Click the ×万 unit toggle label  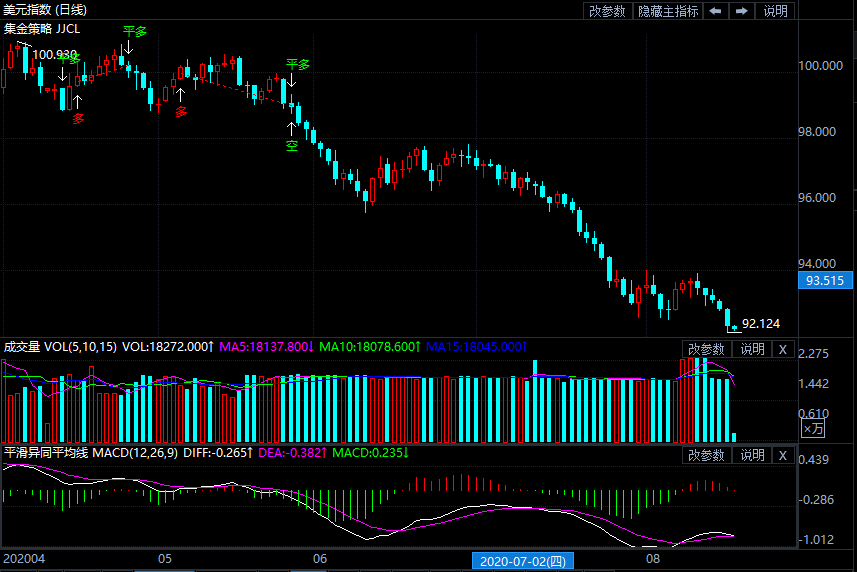click(x=814, y=428)
